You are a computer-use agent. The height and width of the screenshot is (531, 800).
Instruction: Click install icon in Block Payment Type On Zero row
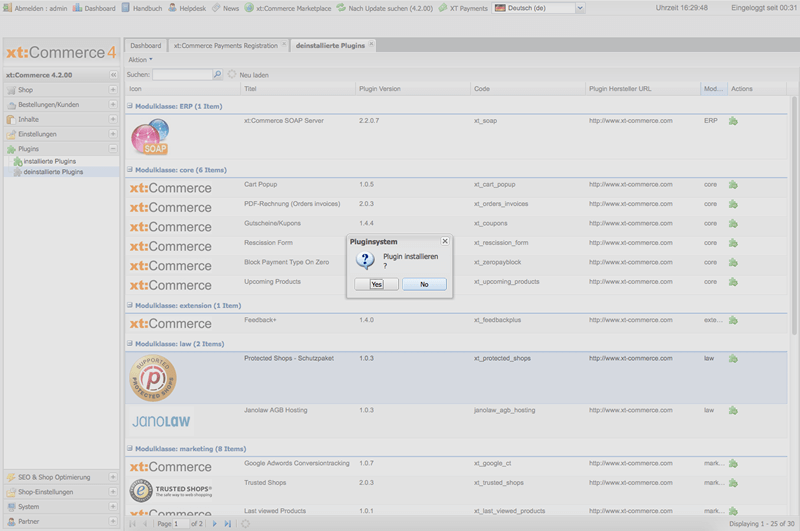pos(733,262)
